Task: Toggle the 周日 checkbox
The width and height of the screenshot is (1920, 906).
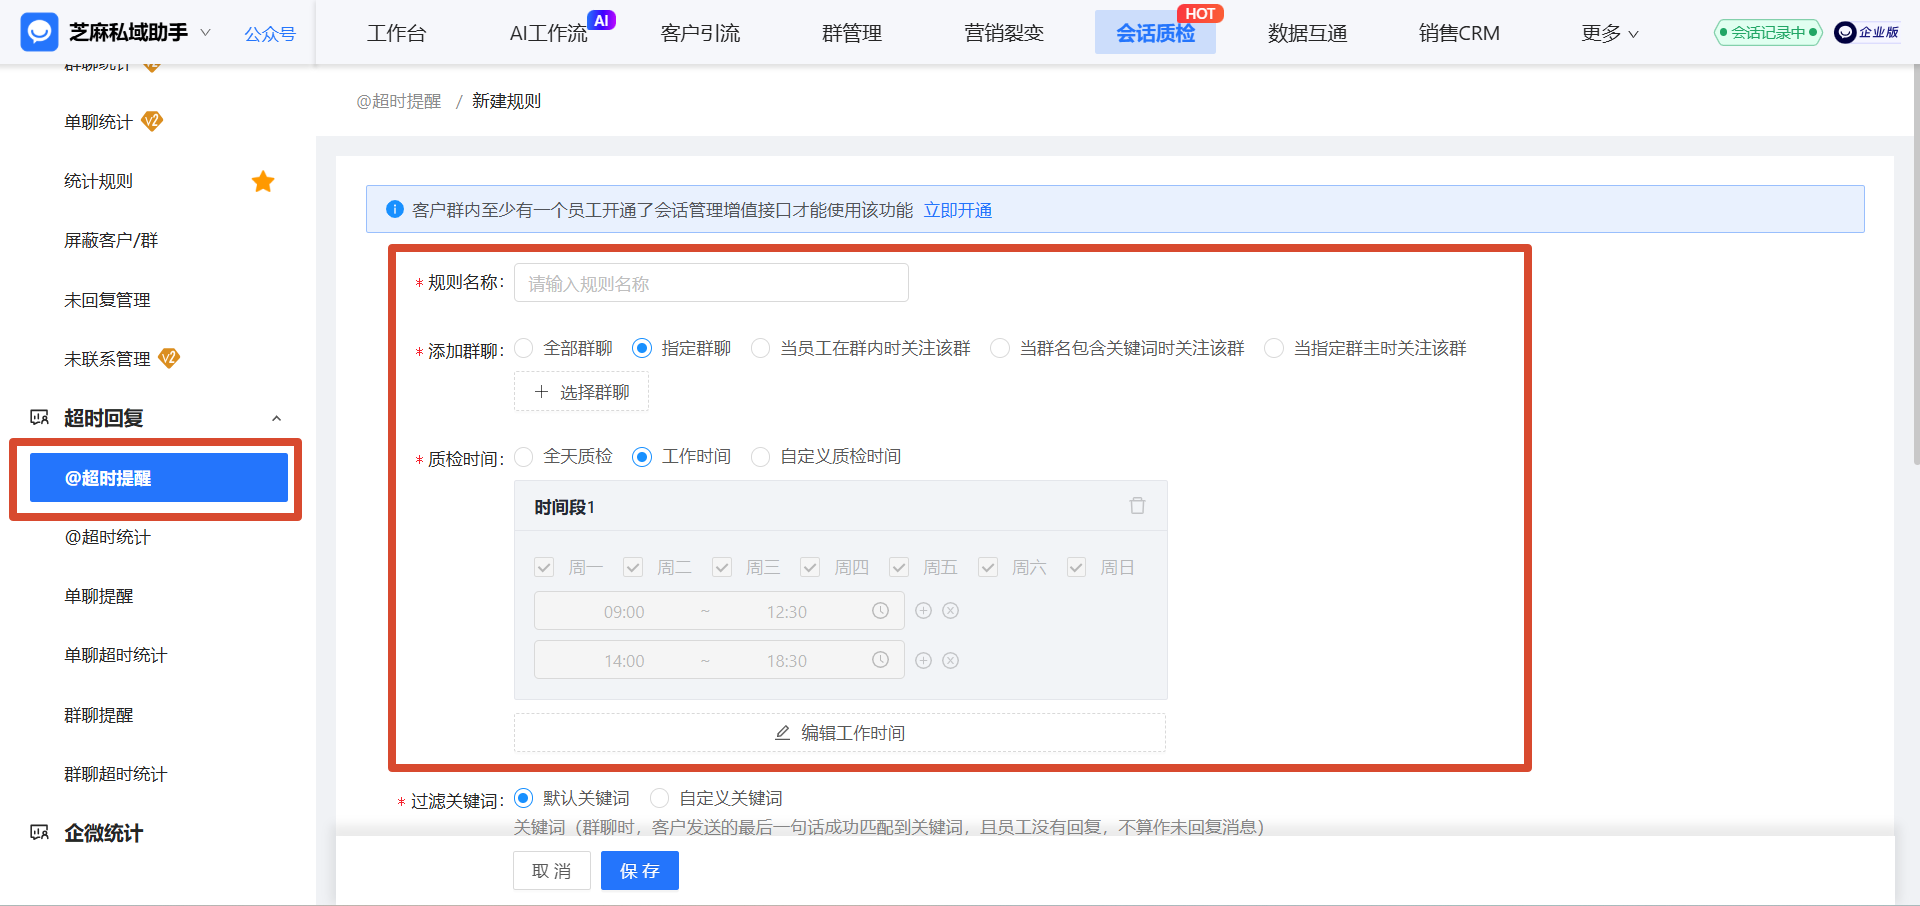Action: click(x=1076, y=567)
